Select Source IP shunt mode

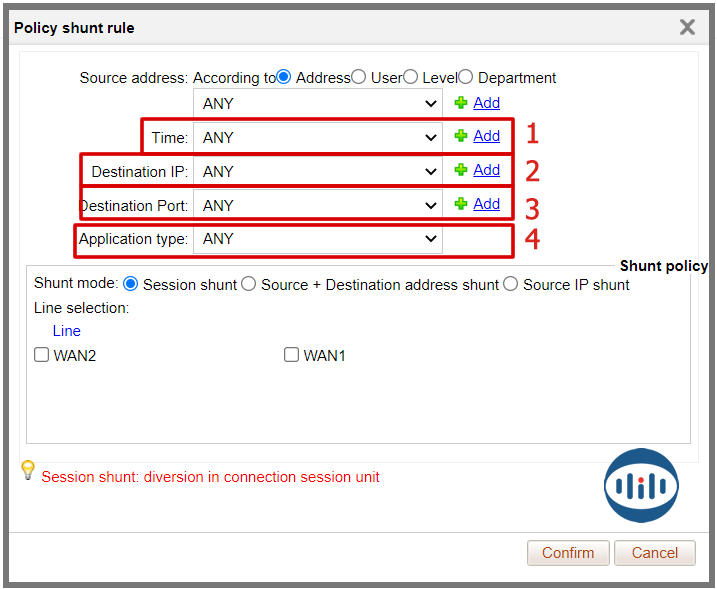[x=511, y=284]
